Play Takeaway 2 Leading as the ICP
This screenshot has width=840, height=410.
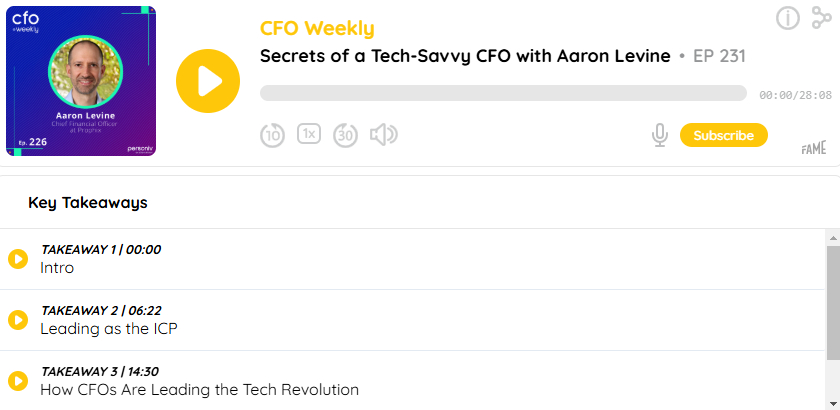18,320
